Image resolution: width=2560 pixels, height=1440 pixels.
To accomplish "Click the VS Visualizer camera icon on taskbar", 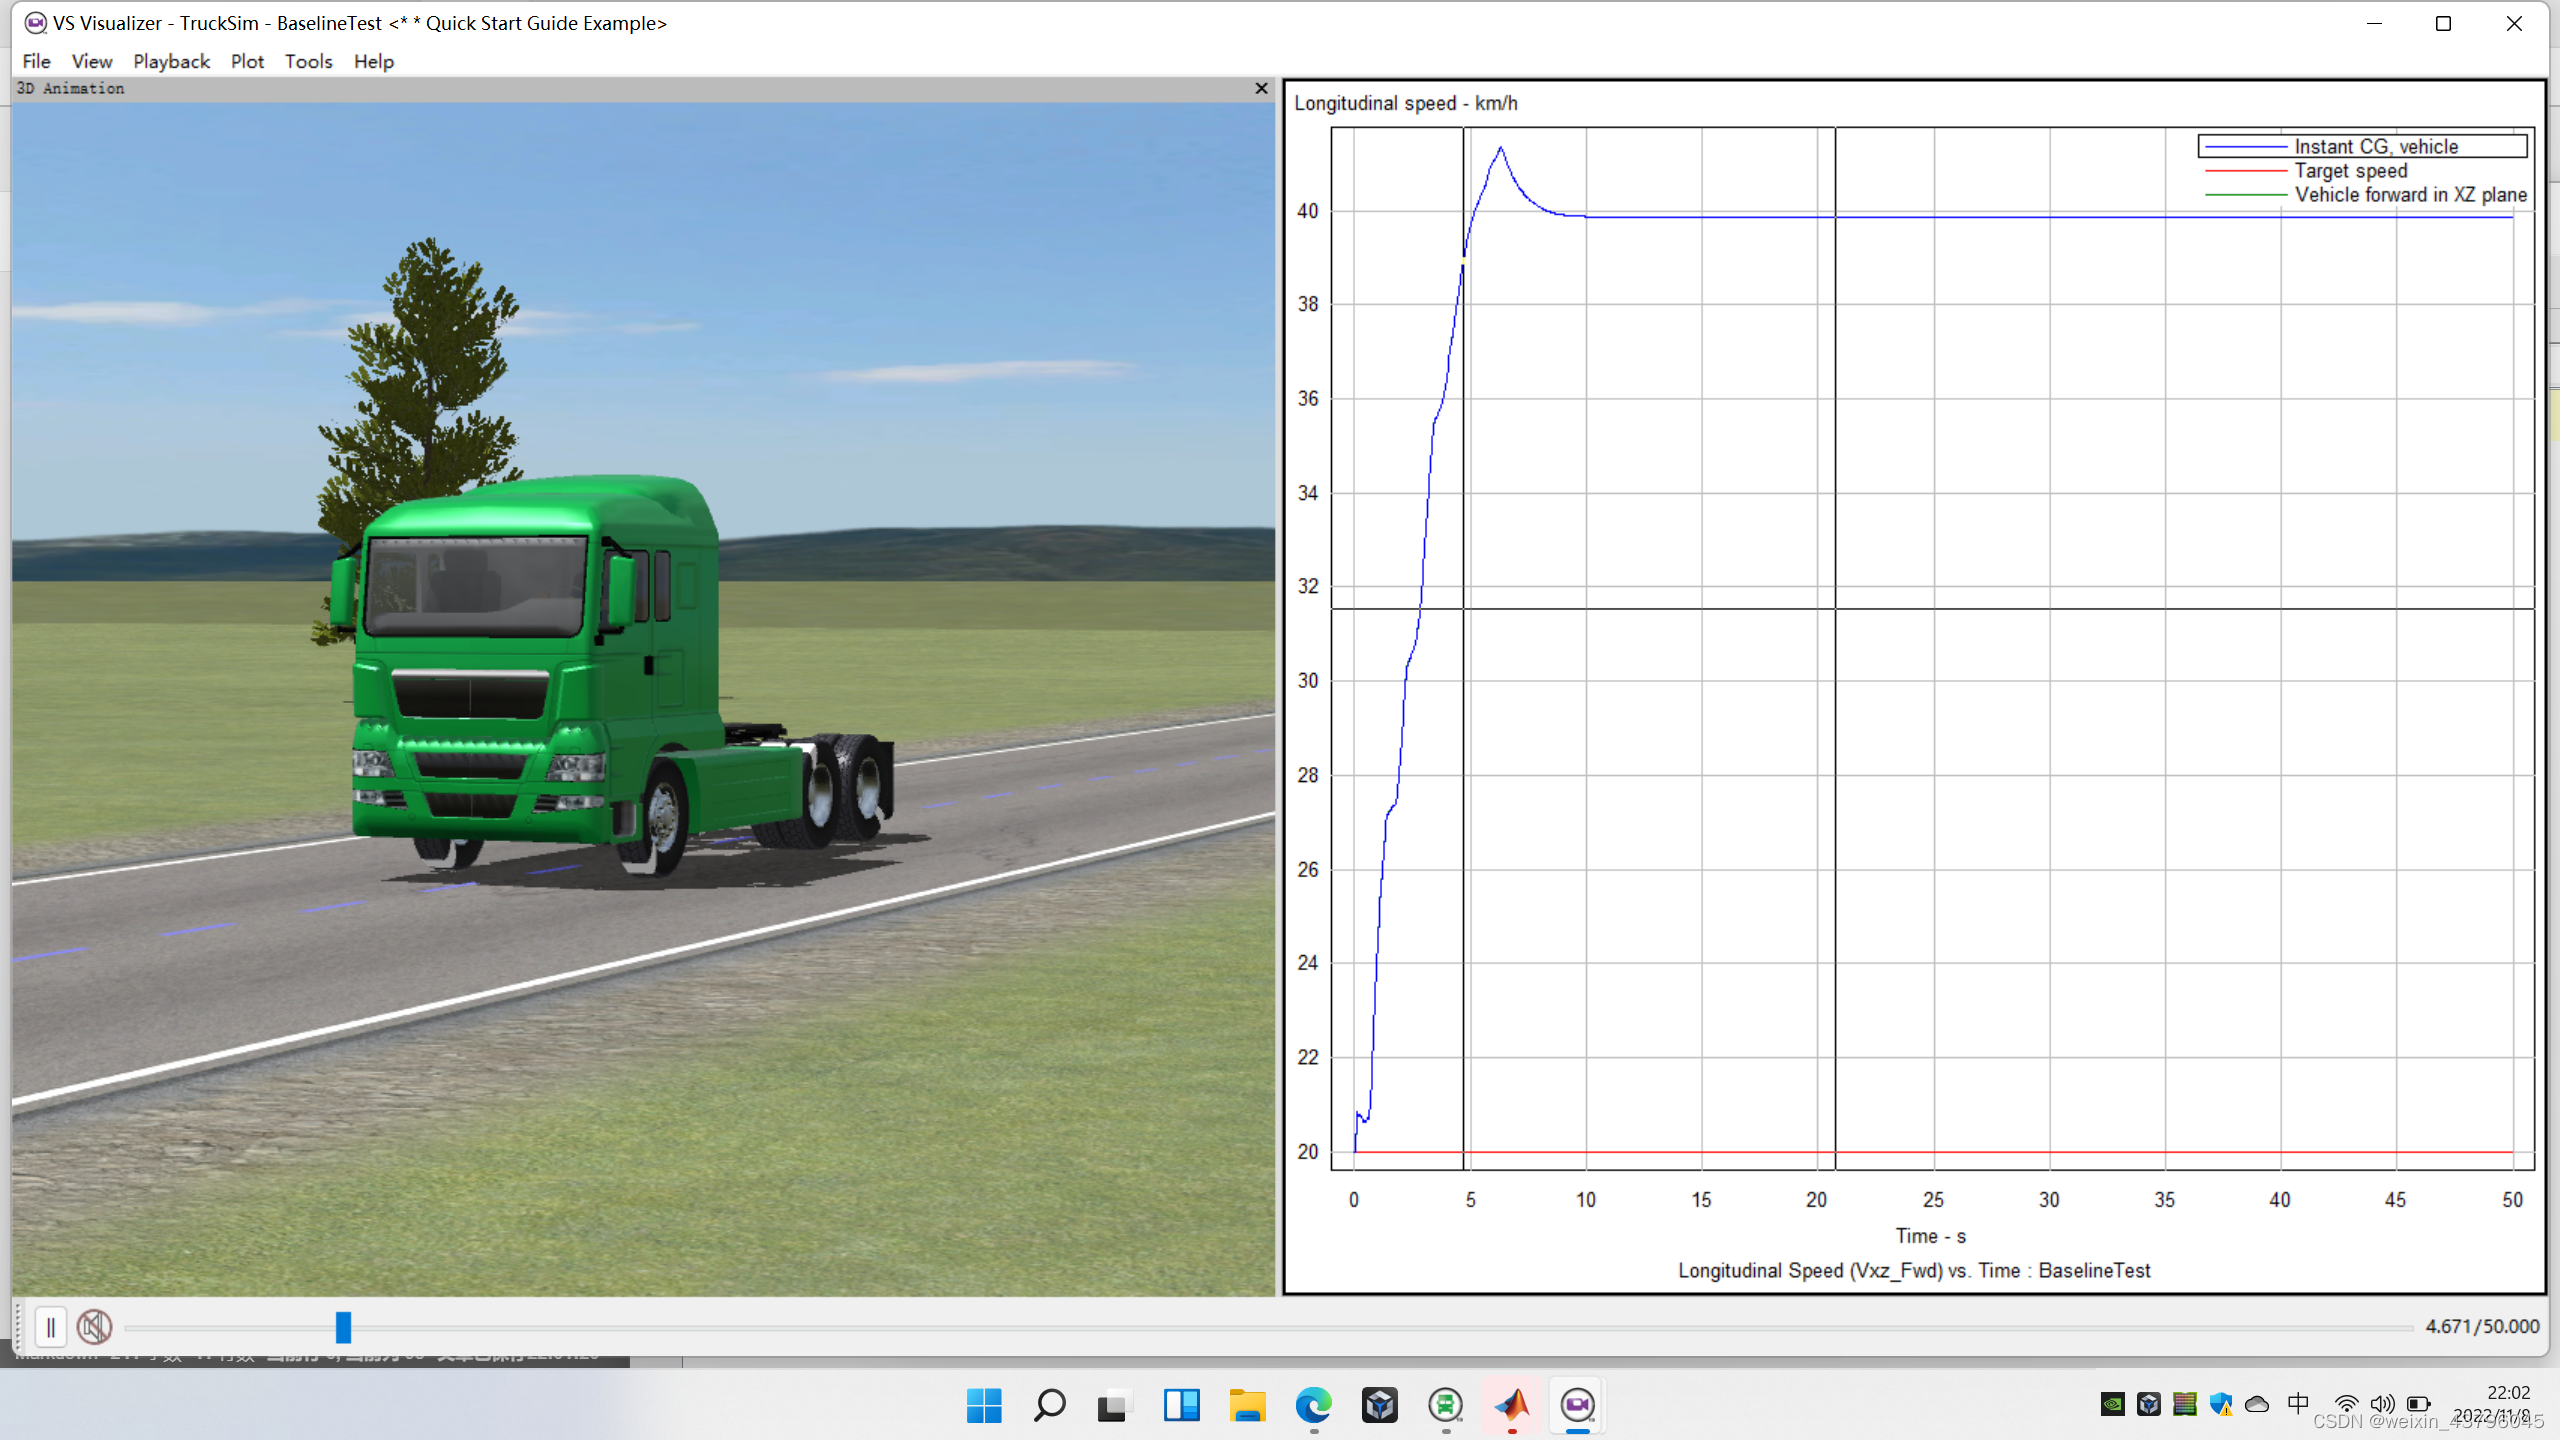I will tap(1576, 1405).
